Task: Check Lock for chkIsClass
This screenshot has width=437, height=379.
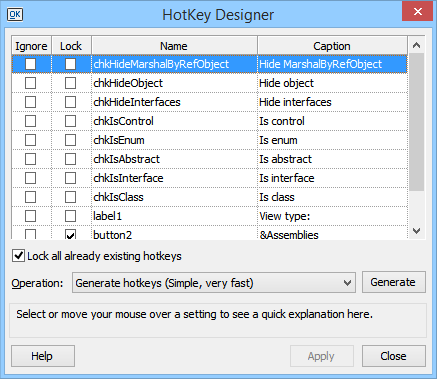Action: (x=70, y=197)
